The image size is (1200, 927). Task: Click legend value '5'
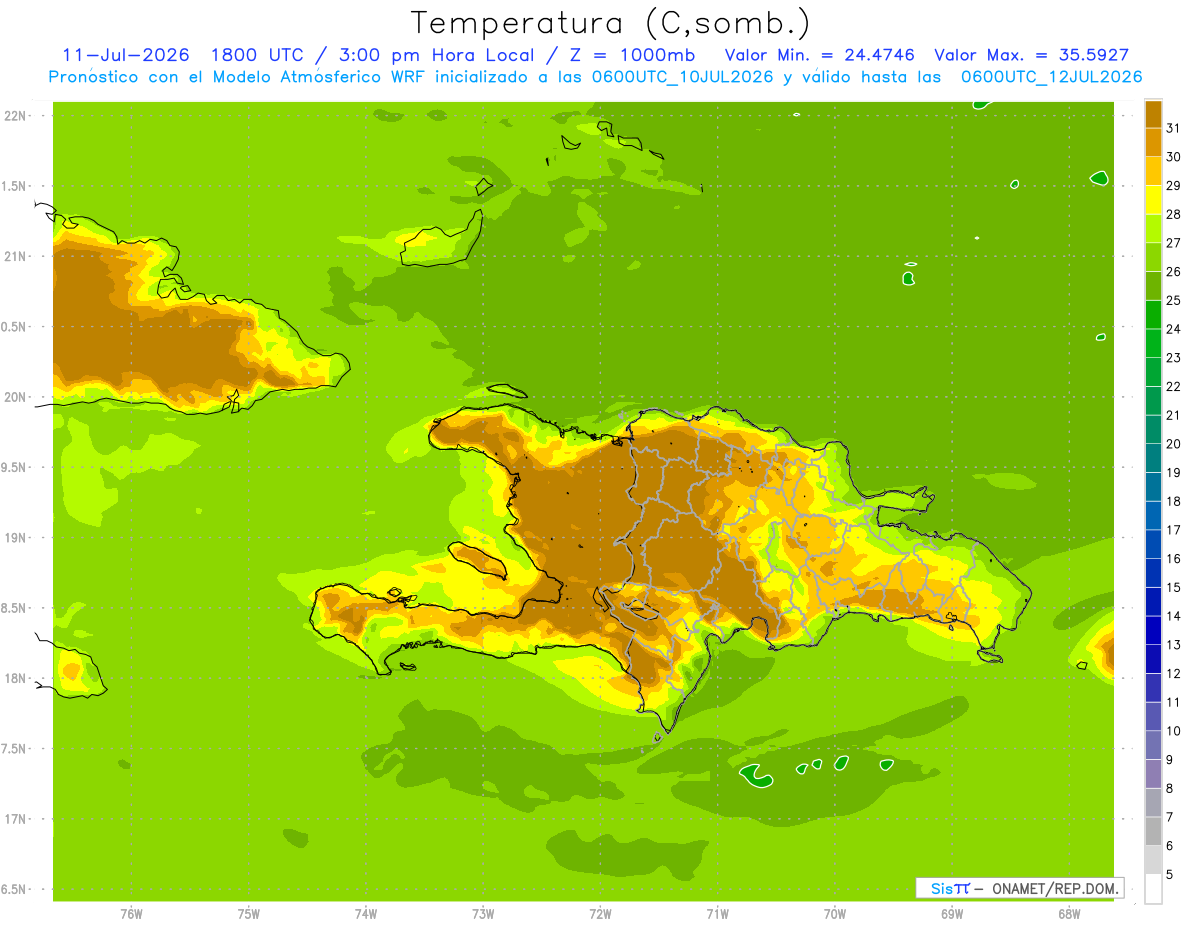tap(1170, 874)
